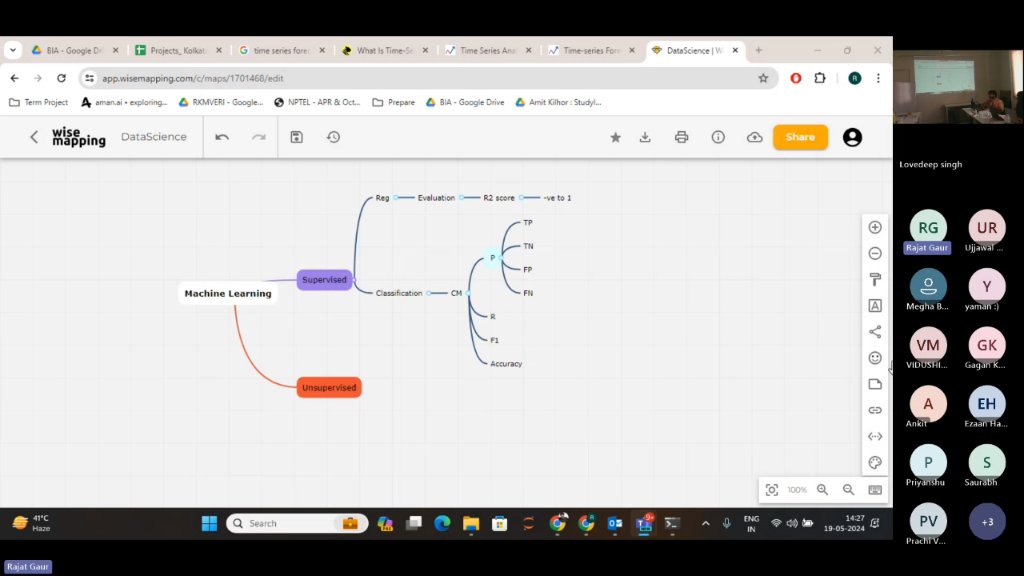1024x576 pixels.
Task: Open font format tool
Action: (875, 306)
